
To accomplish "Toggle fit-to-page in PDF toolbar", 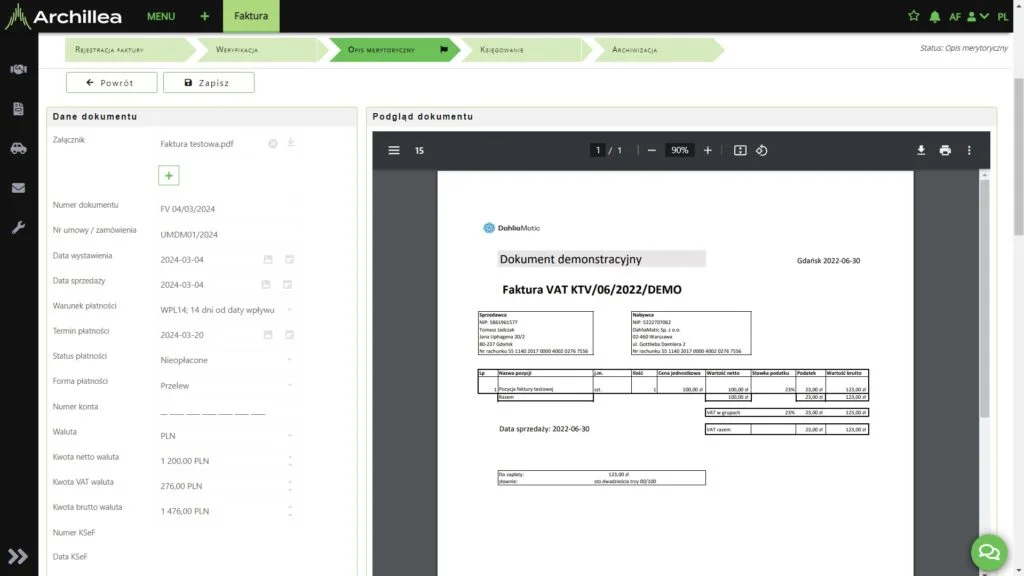I will tap(740, 150).
